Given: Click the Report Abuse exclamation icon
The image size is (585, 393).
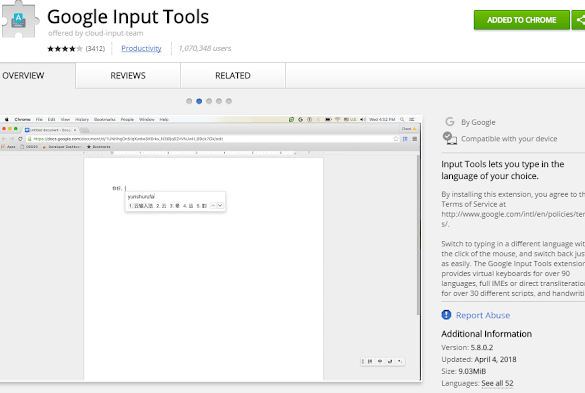Looking at the screenshot, I should (446, 315).
